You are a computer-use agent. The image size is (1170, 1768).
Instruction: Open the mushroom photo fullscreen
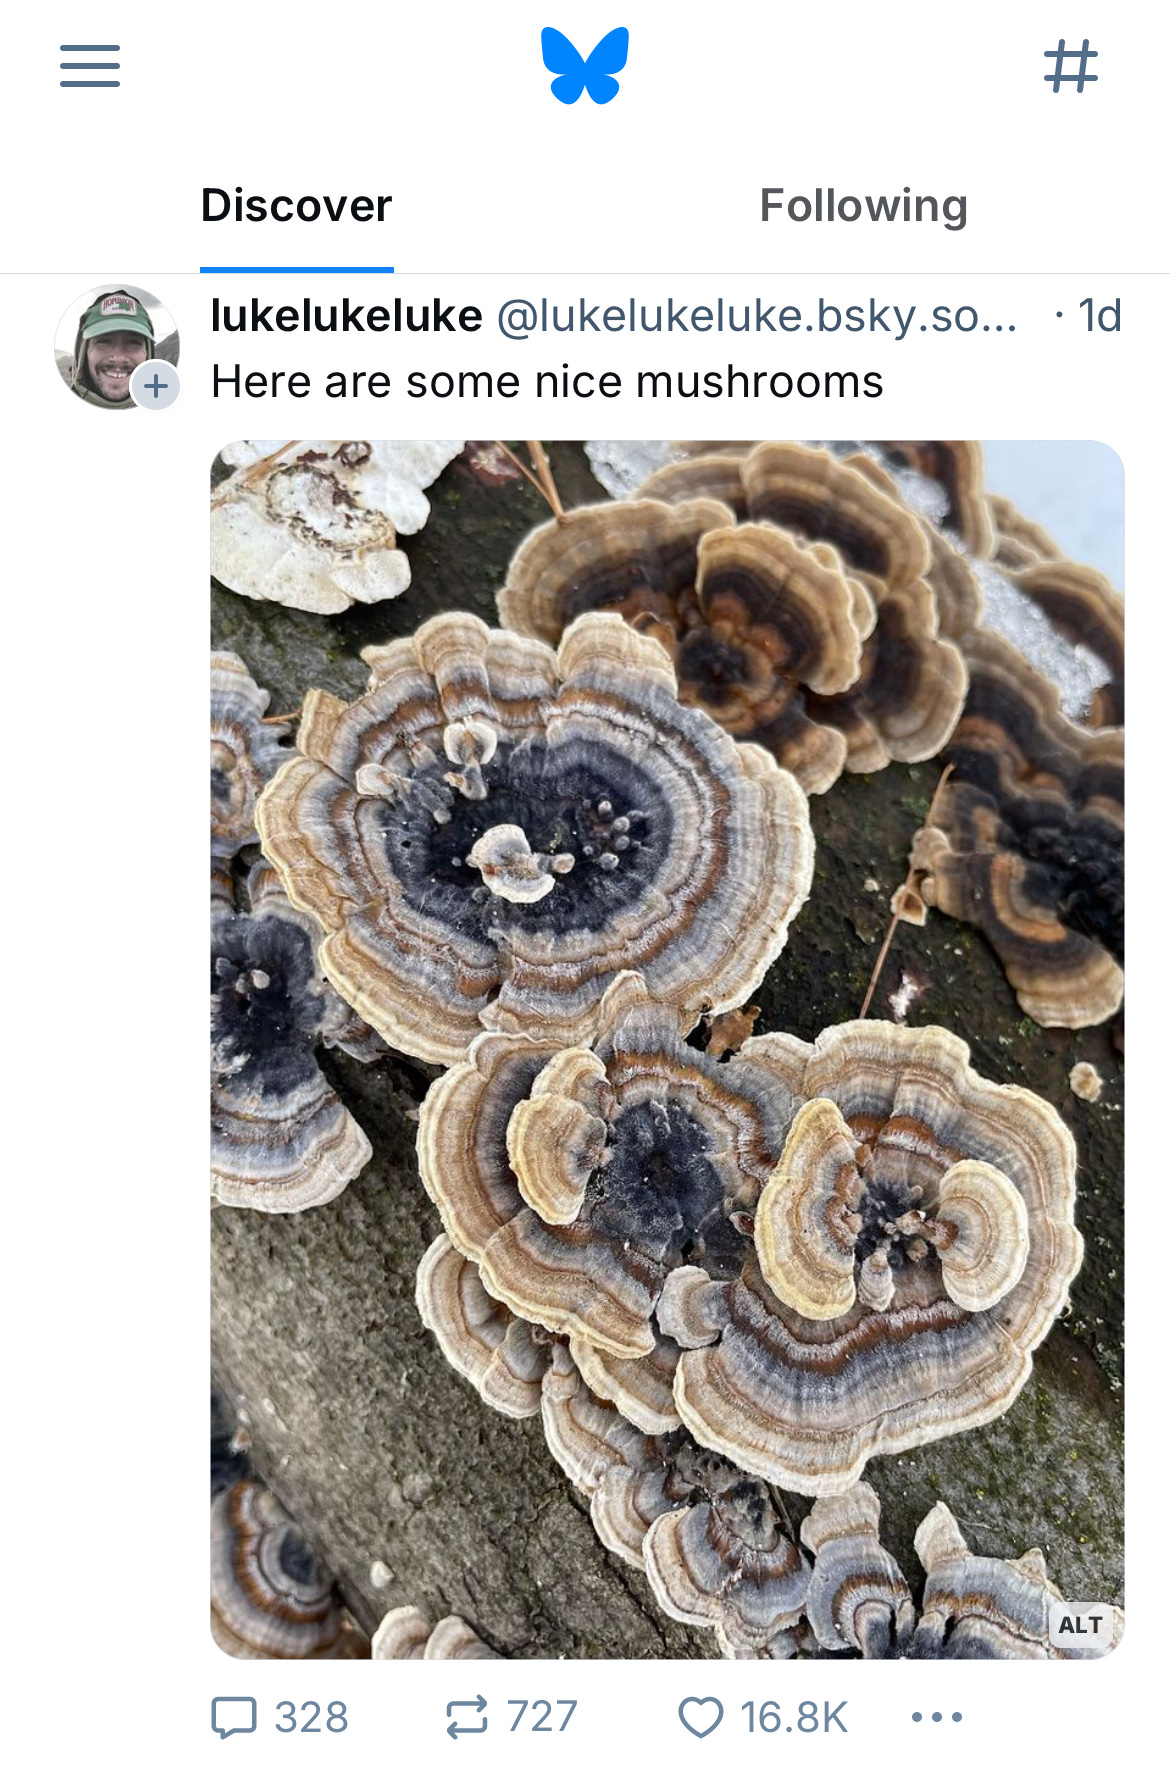(667, 1050)
